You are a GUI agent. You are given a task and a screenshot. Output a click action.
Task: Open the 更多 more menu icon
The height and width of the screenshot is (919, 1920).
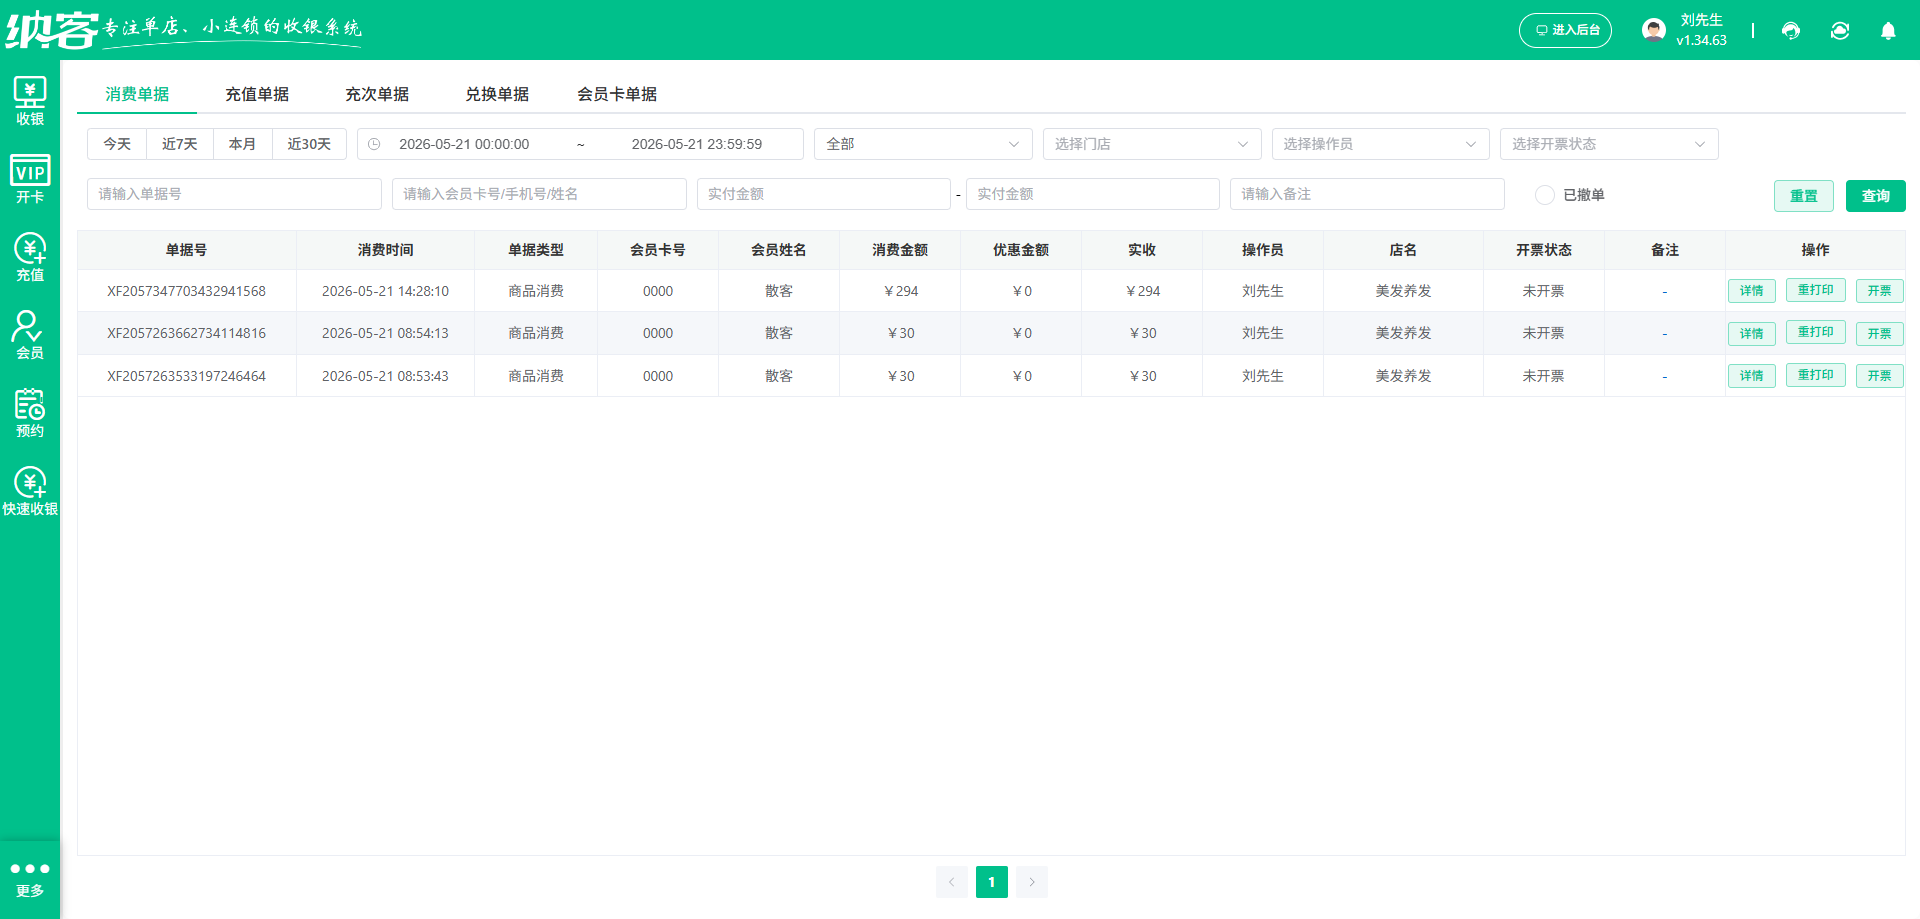[x=30, y=879]
